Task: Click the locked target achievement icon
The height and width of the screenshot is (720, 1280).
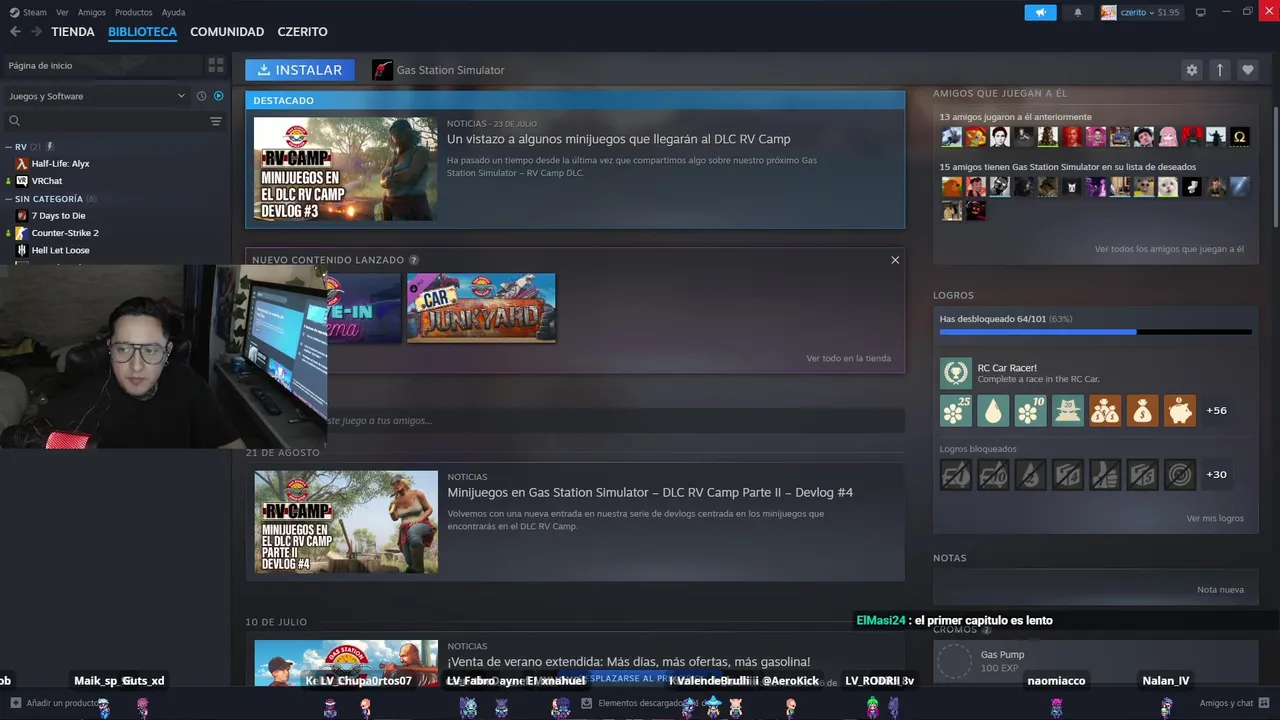Action: pyautogui.click(x=1180, y=474)
